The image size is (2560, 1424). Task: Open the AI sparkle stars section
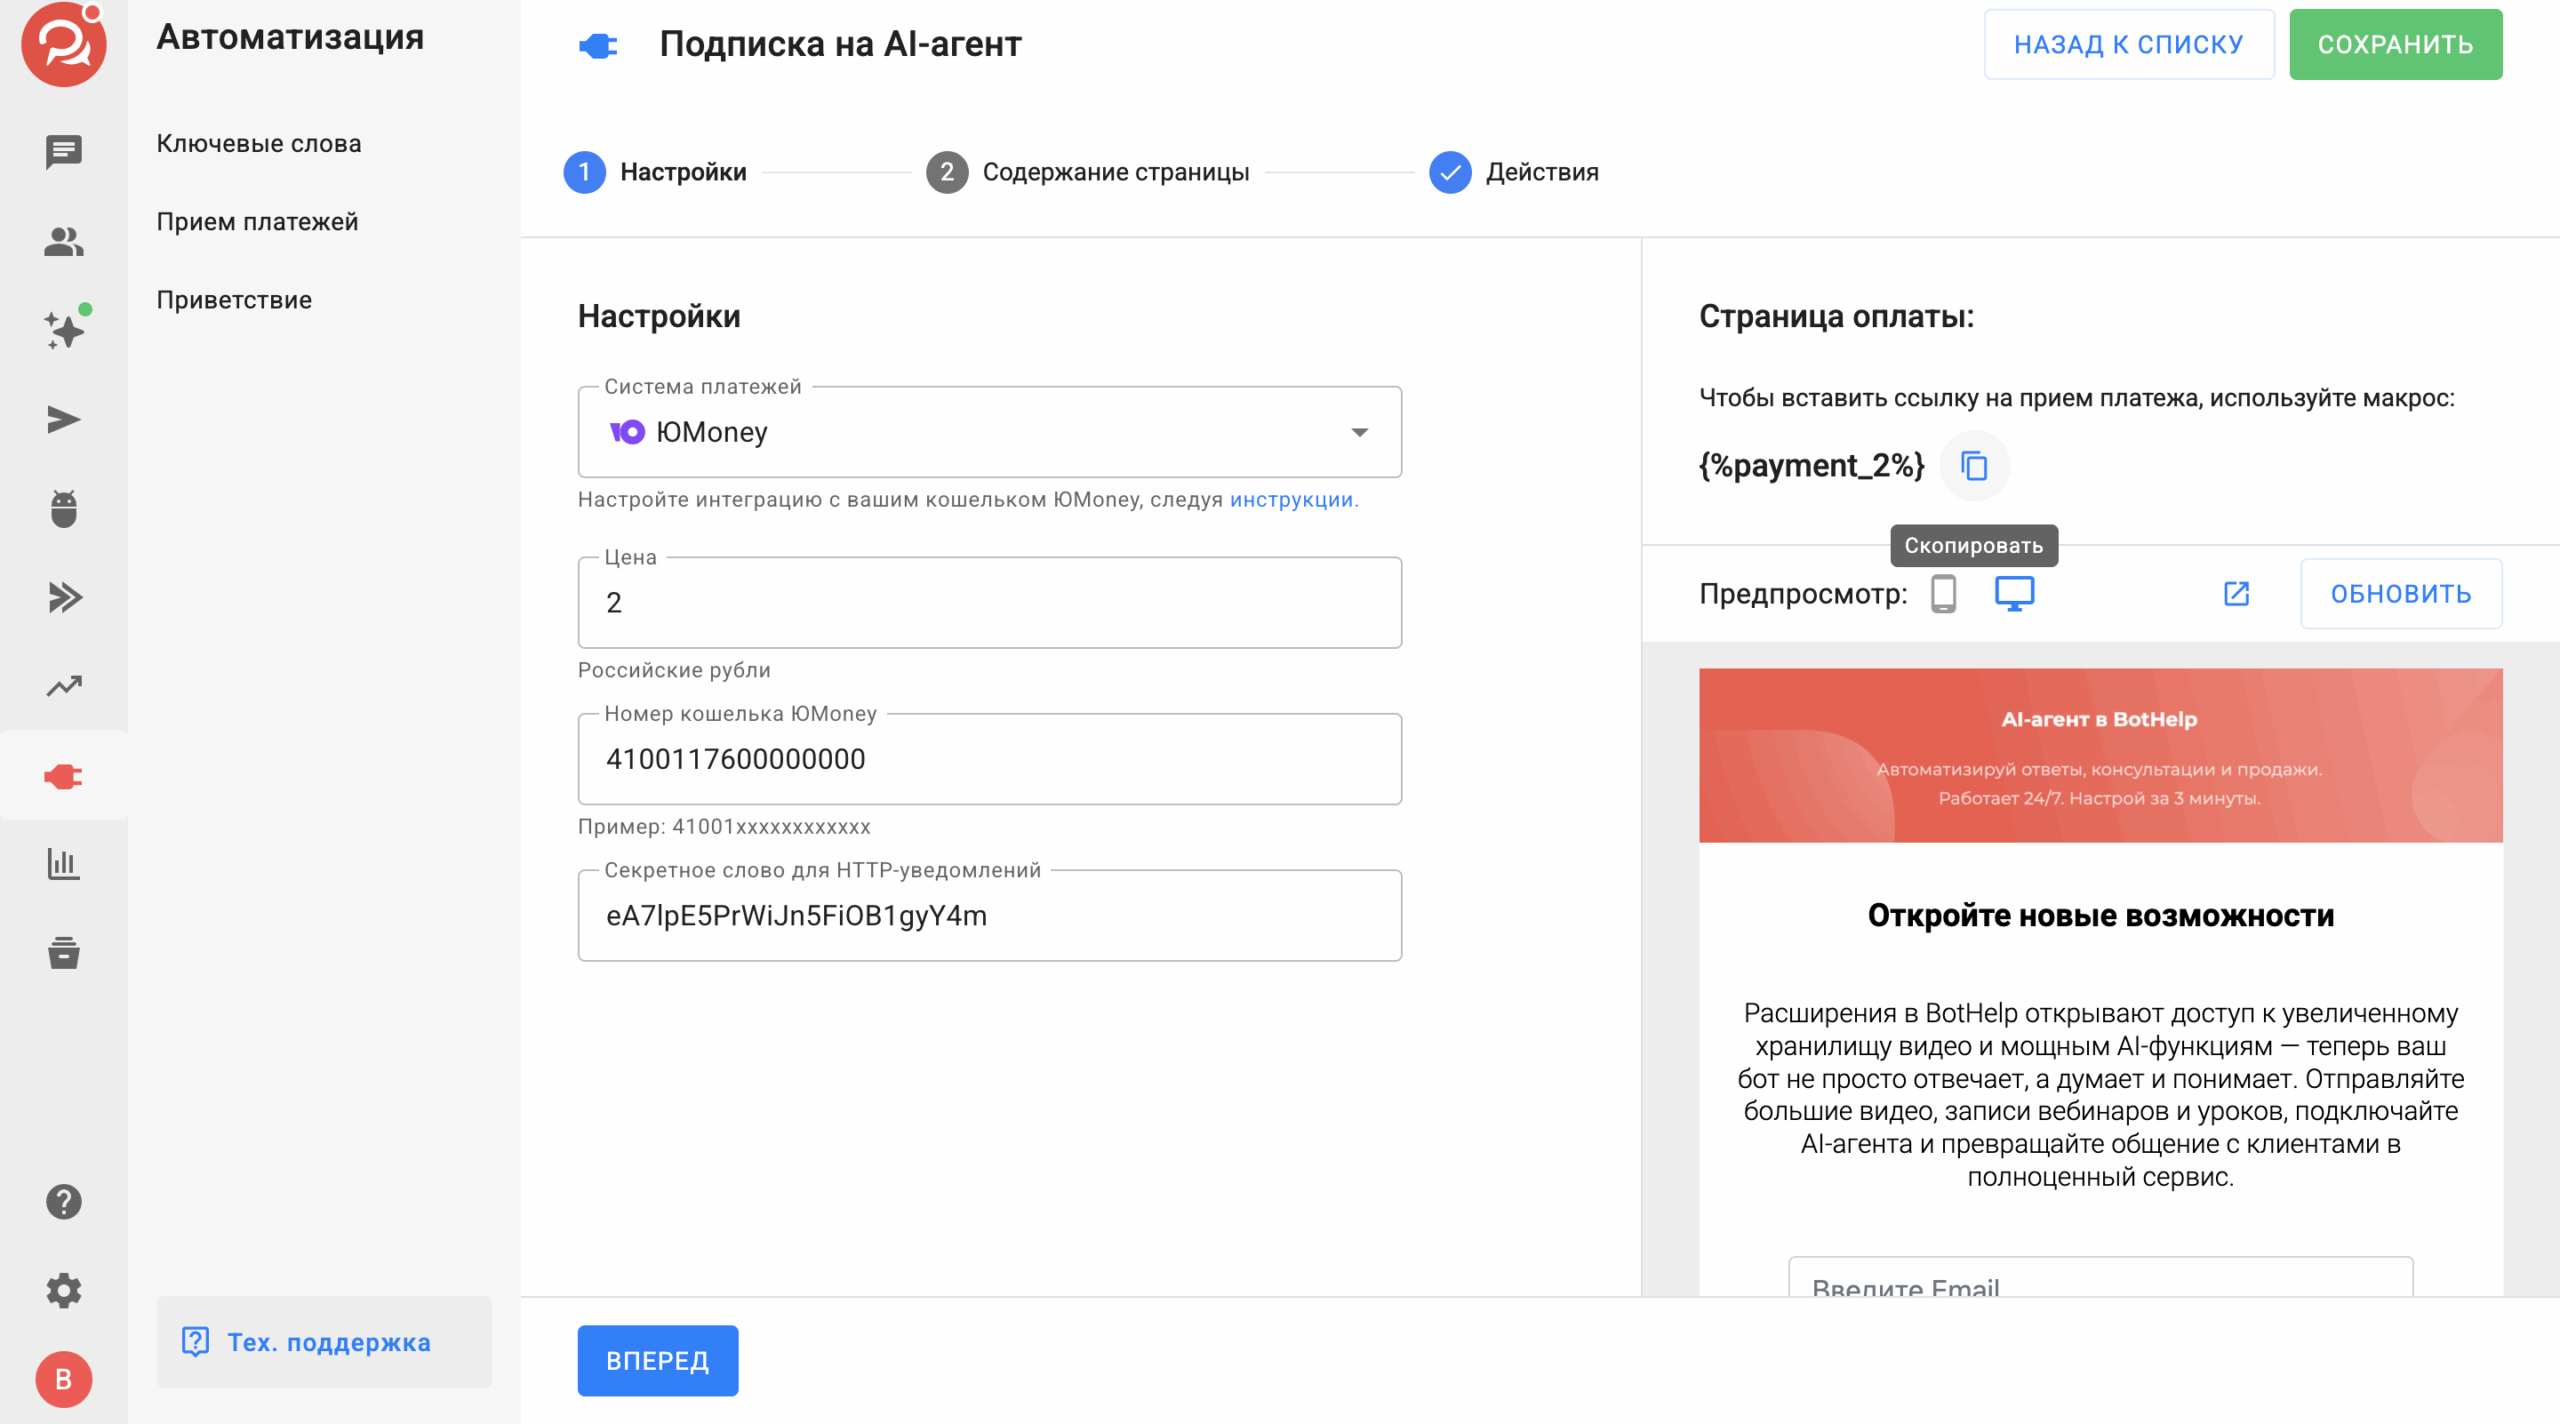coord(64,330)
